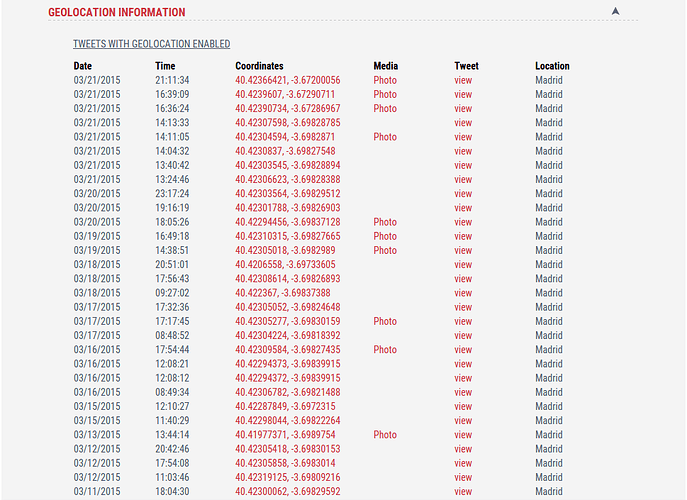
Task: Open Photo for the 18:05:26 tweet
Action: (x=385, y=222)
